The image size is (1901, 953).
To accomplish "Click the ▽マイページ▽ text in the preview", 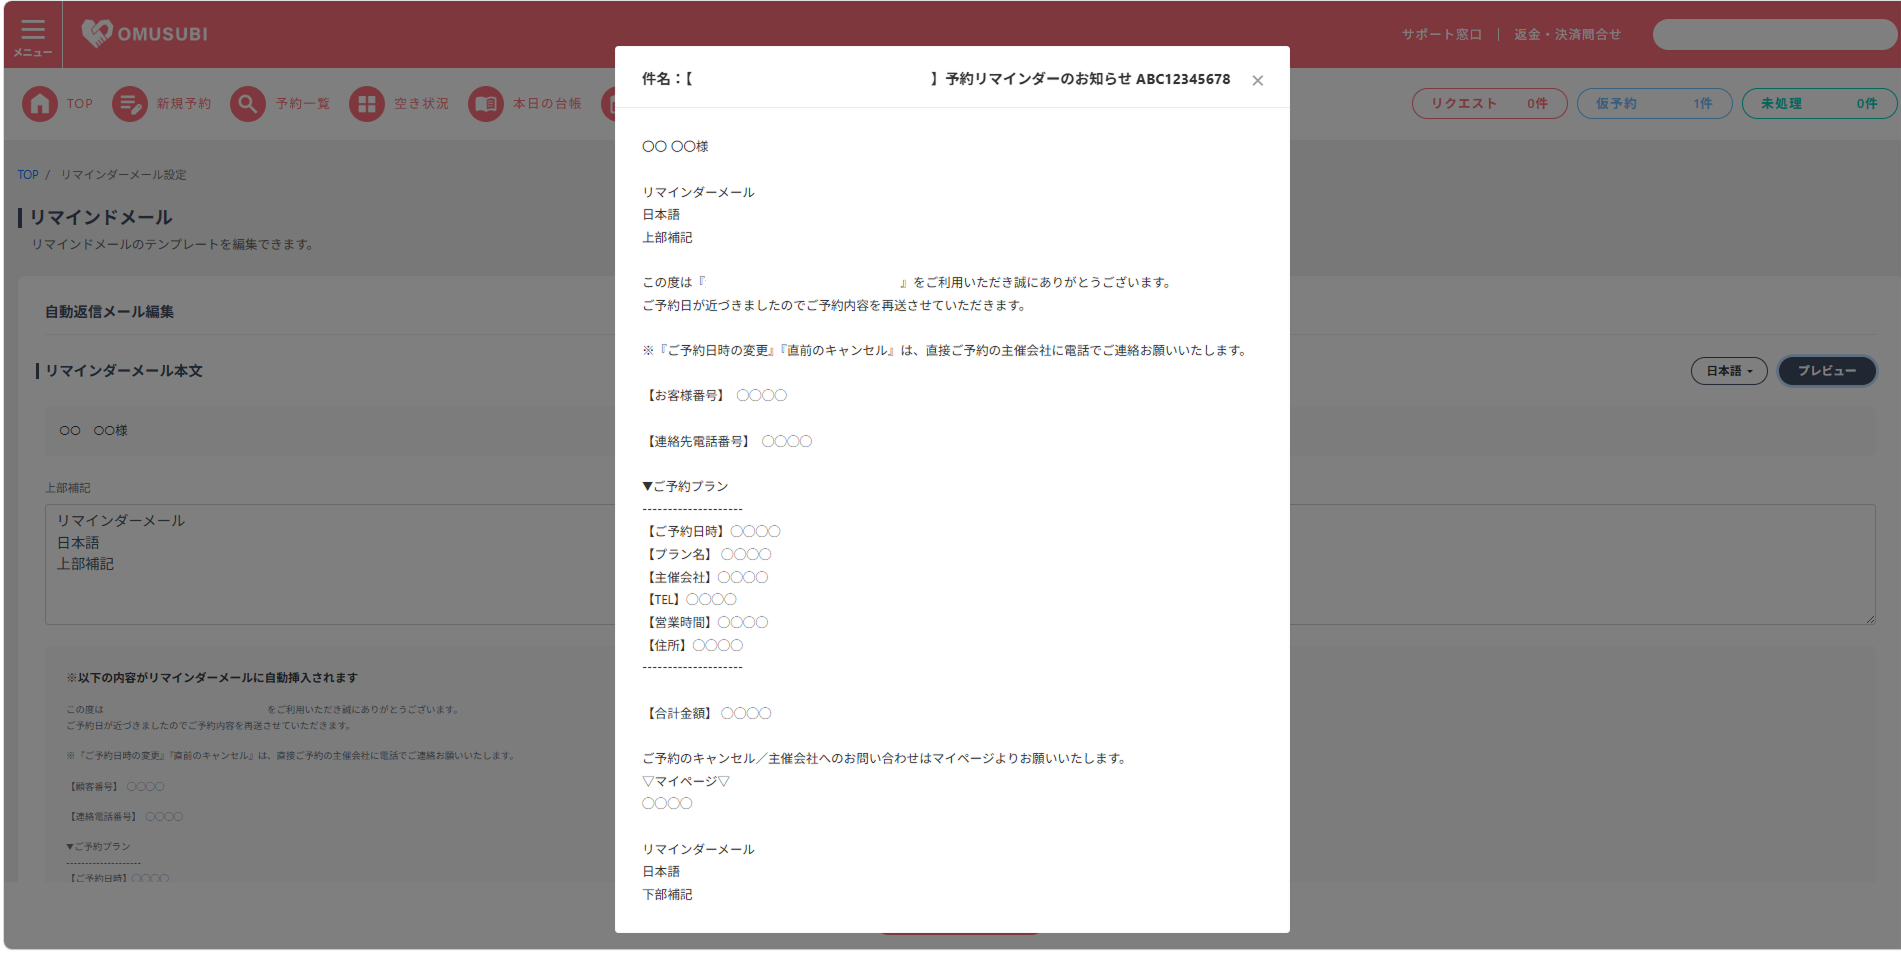I will [x=686, y=782].
